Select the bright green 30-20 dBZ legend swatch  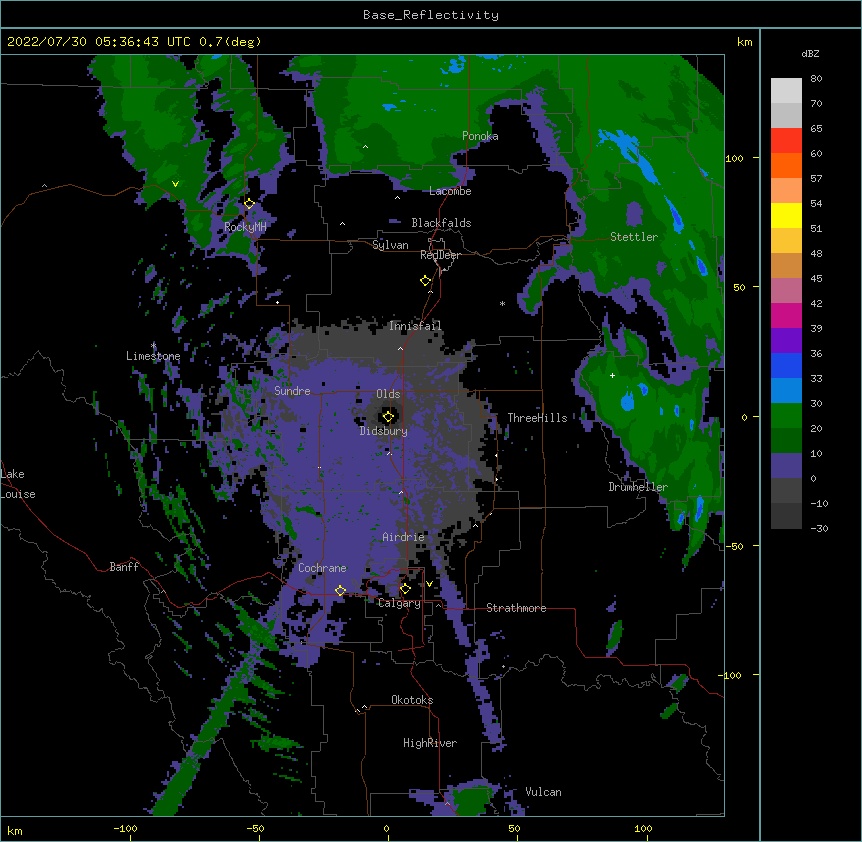point(786,416)
